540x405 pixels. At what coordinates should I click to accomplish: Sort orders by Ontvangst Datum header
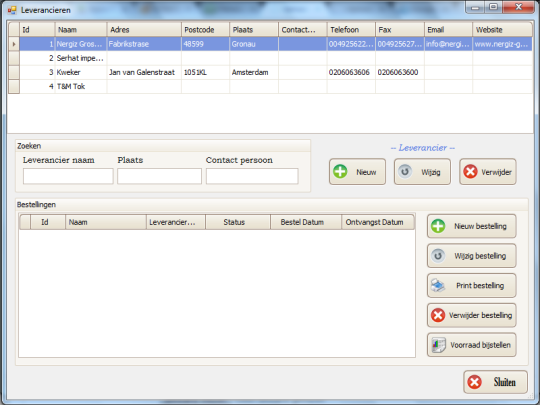[x=378, y=222]
